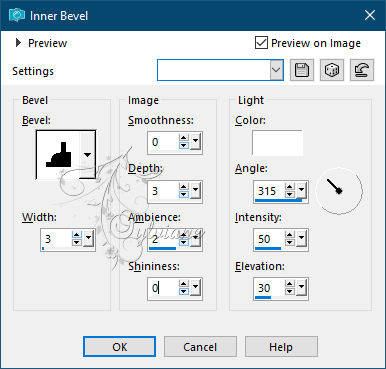Screen dimensions: 386x369
Task: Open the Settings presets dropdown
Action: [276, 70]
